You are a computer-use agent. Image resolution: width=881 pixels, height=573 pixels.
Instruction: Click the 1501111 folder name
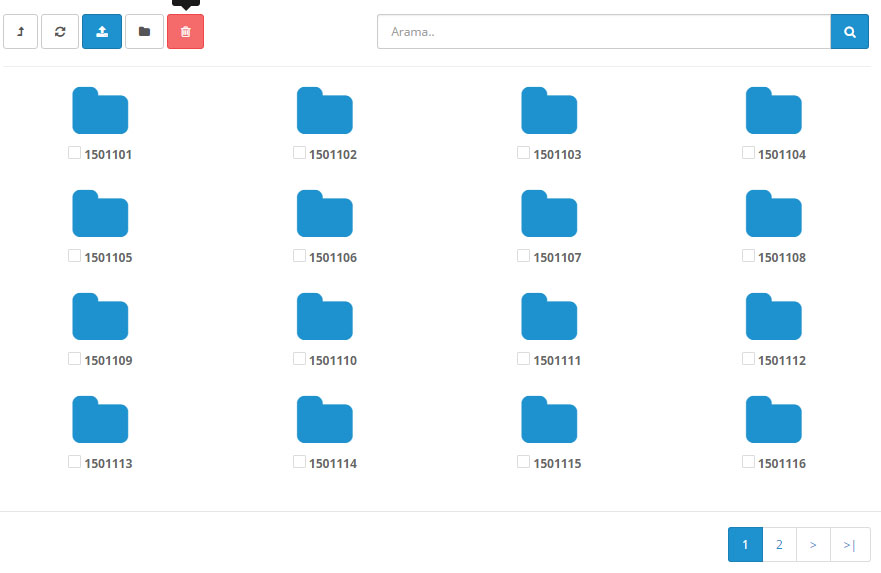click(x=557, y=361)
